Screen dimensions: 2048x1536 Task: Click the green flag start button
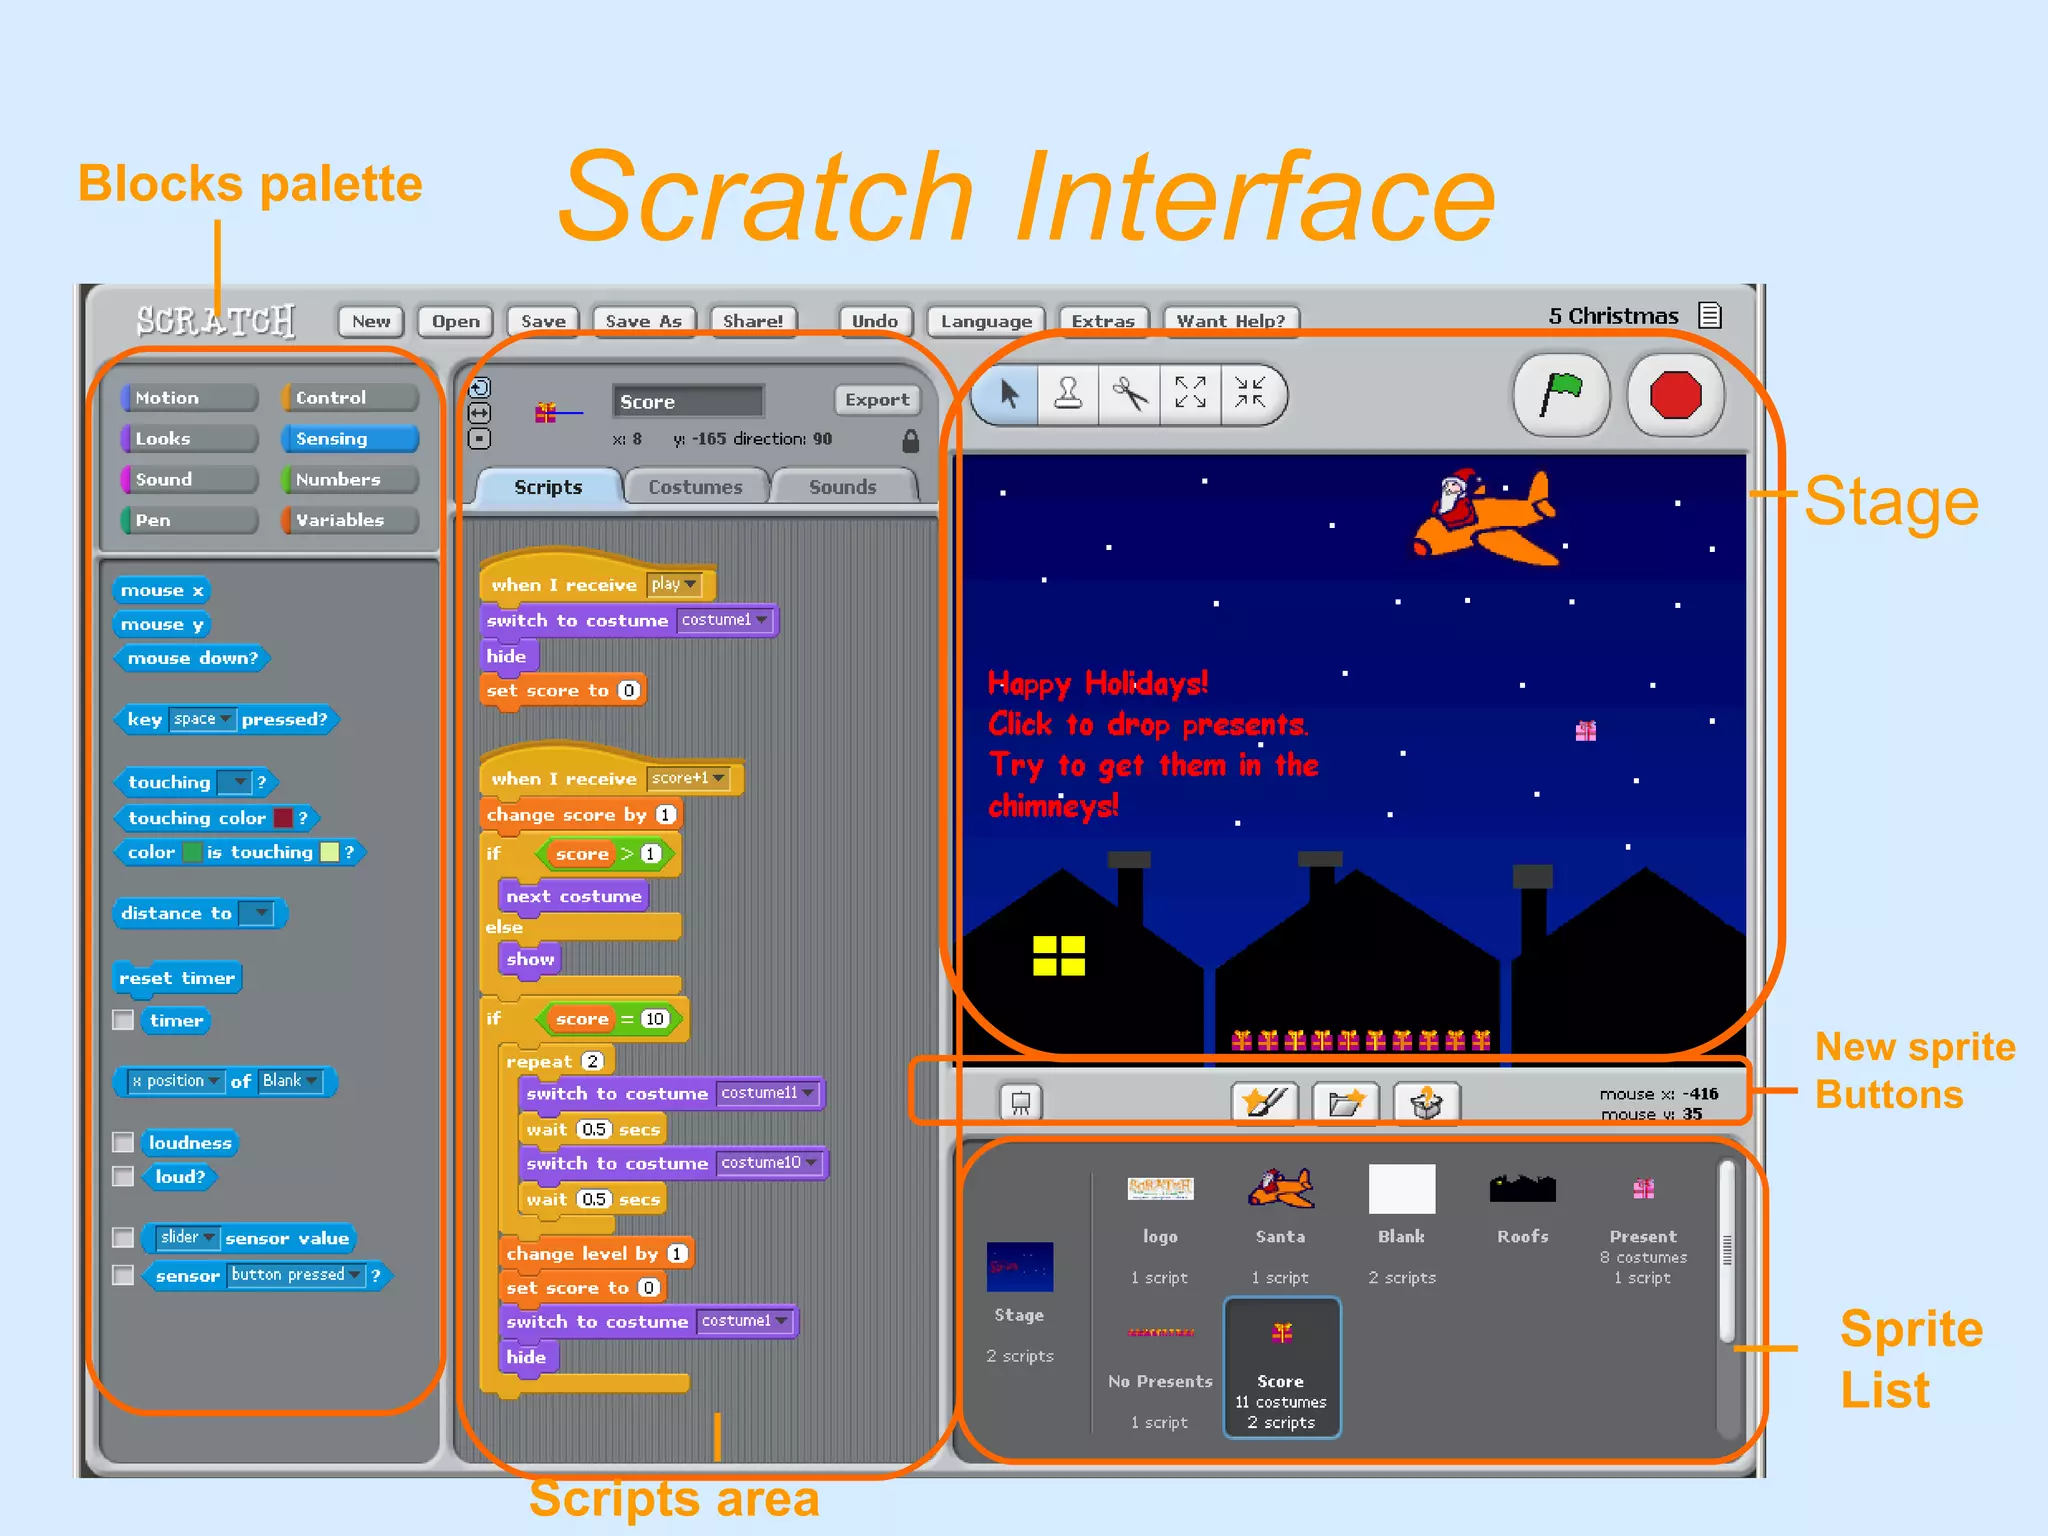[1562, 394]
